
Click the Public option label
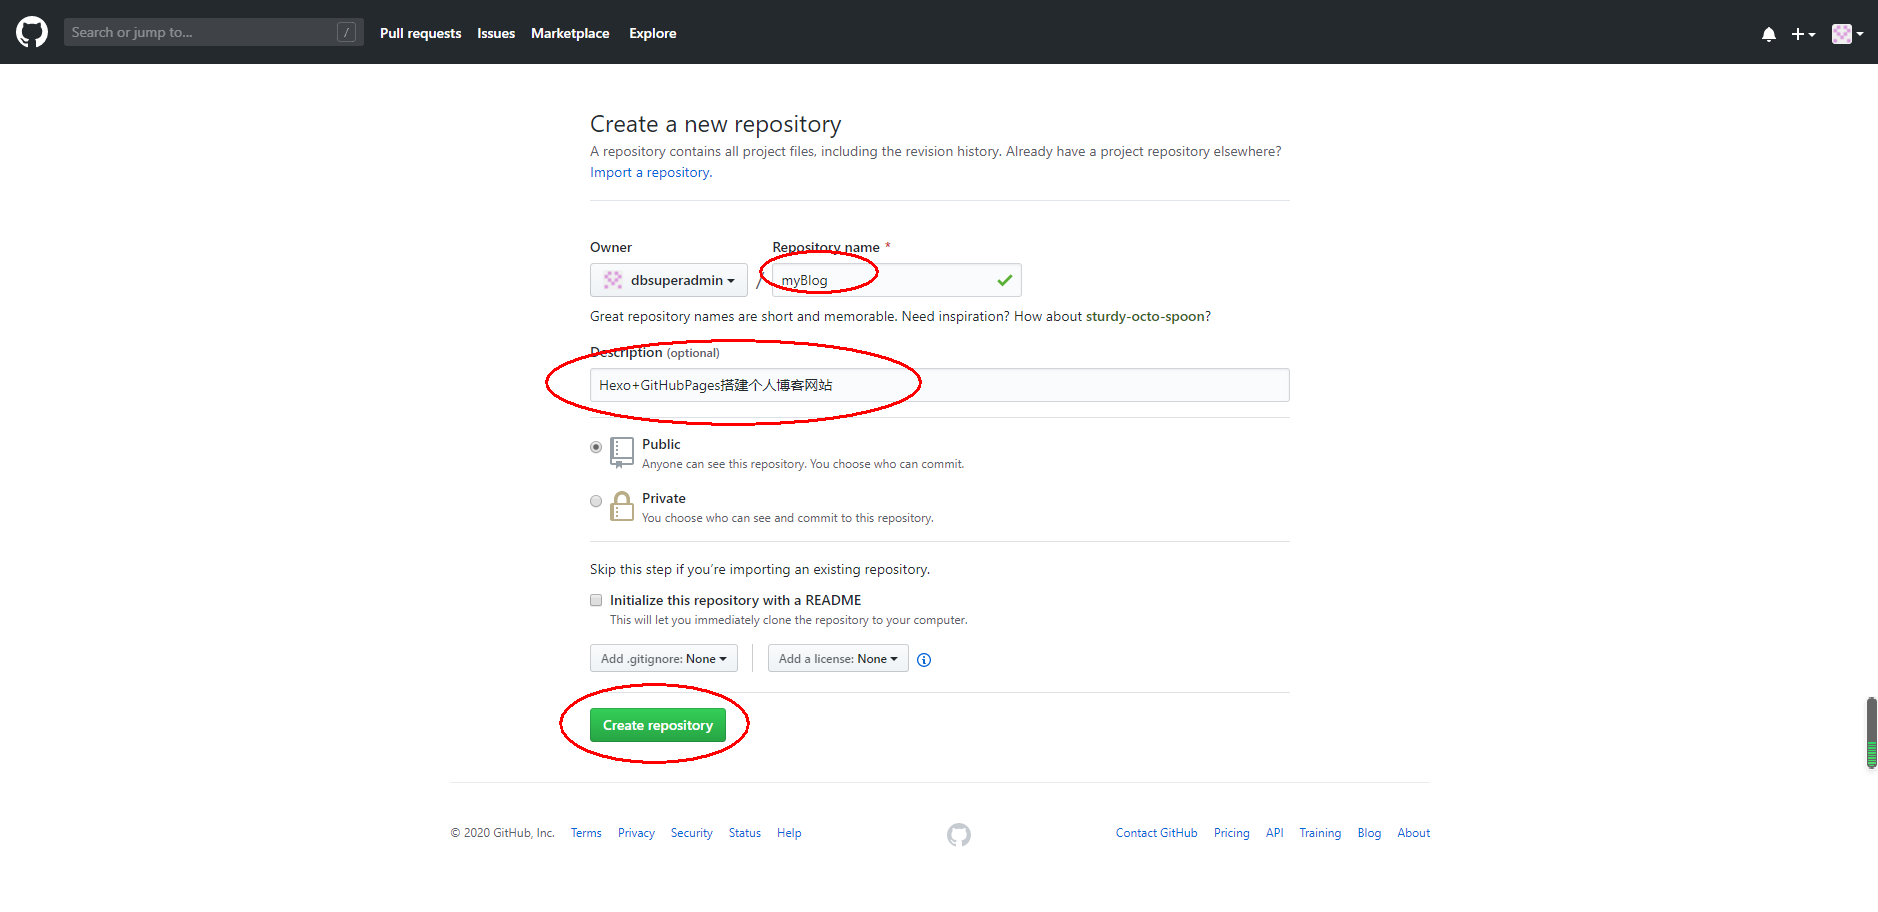661,444
